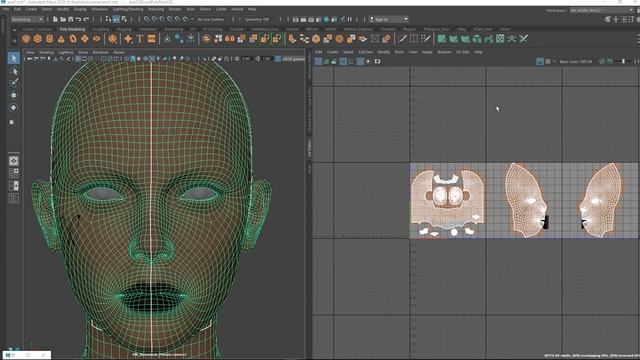Image resolution: width=640 pixels, height=360 pixels.
Task: Adjust the dim image slider in UV Editor
Action: tap(623, 62)
